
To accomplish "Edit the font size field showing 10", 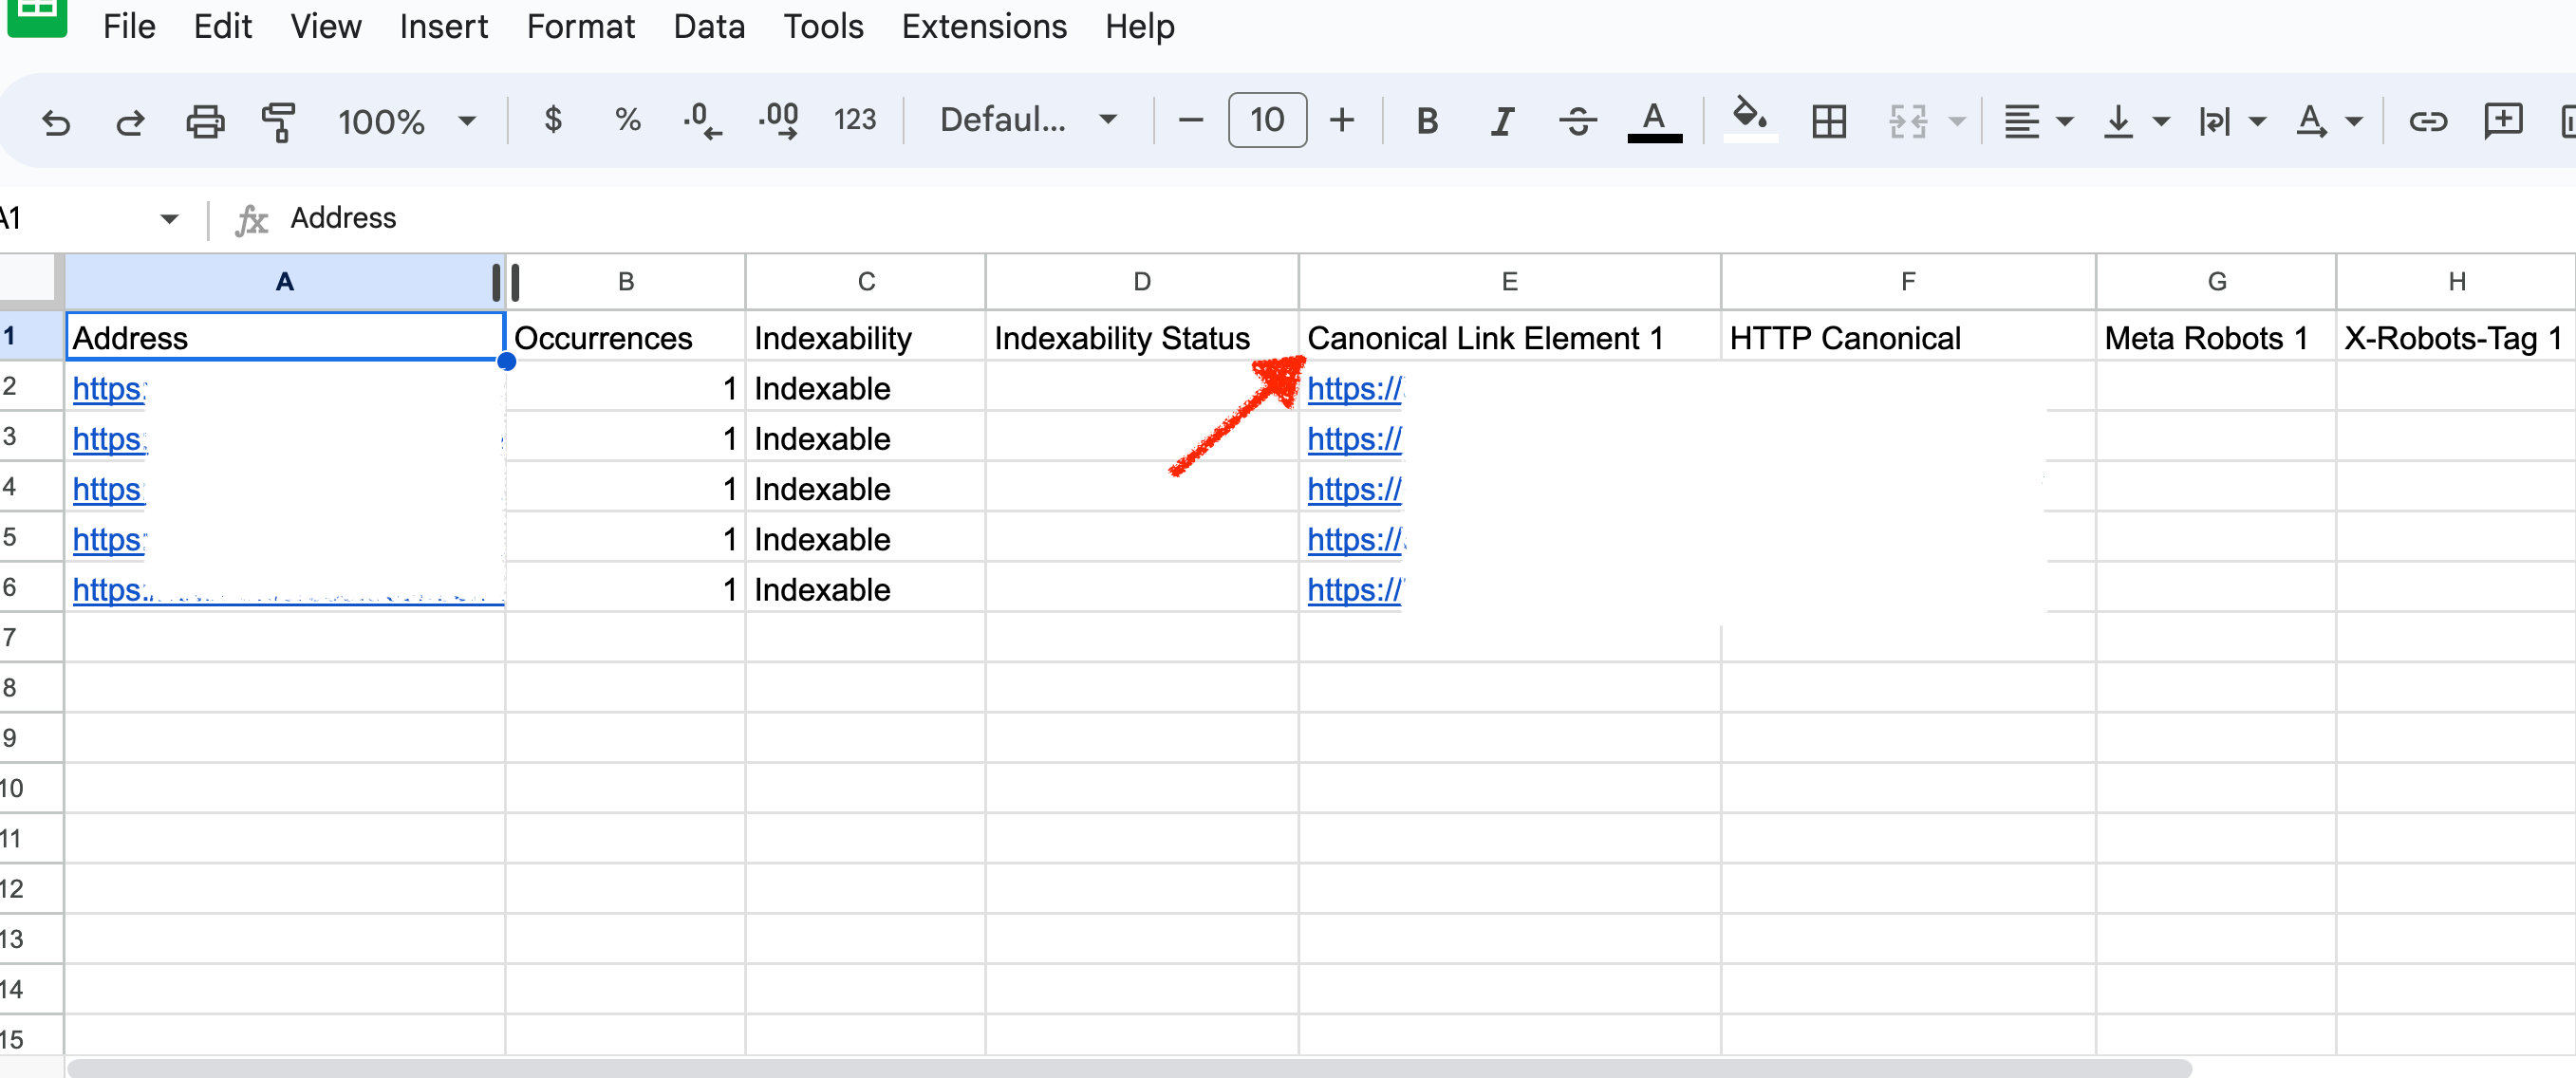I will click(x=1267, y=120).
